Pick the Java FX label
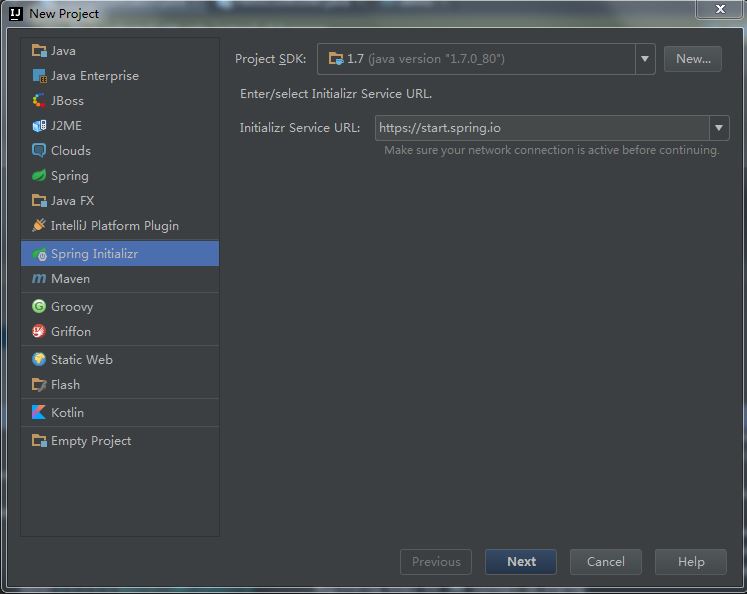The image size is (747, 594). pyautogui.click(x=72, y=201)
